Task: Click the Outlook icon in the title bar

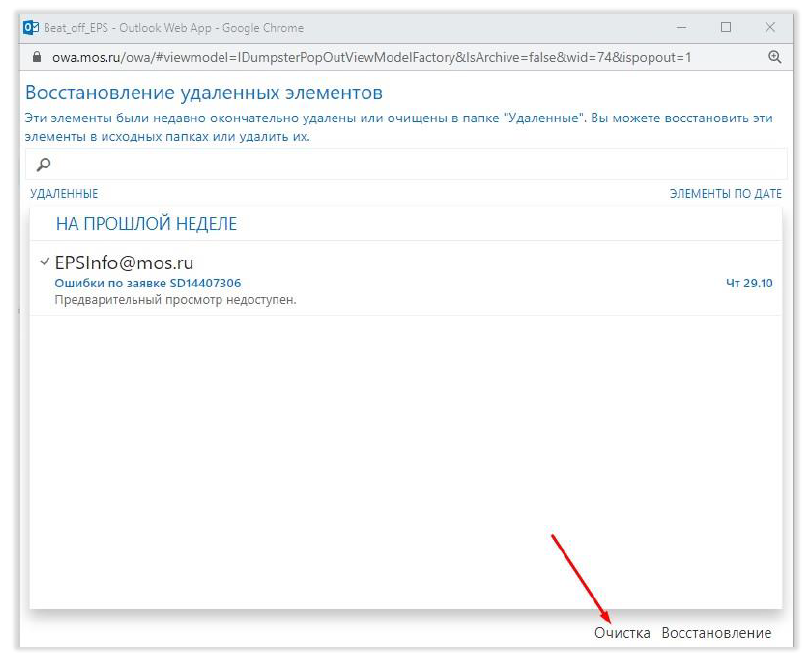Action: tap(31, 27)
